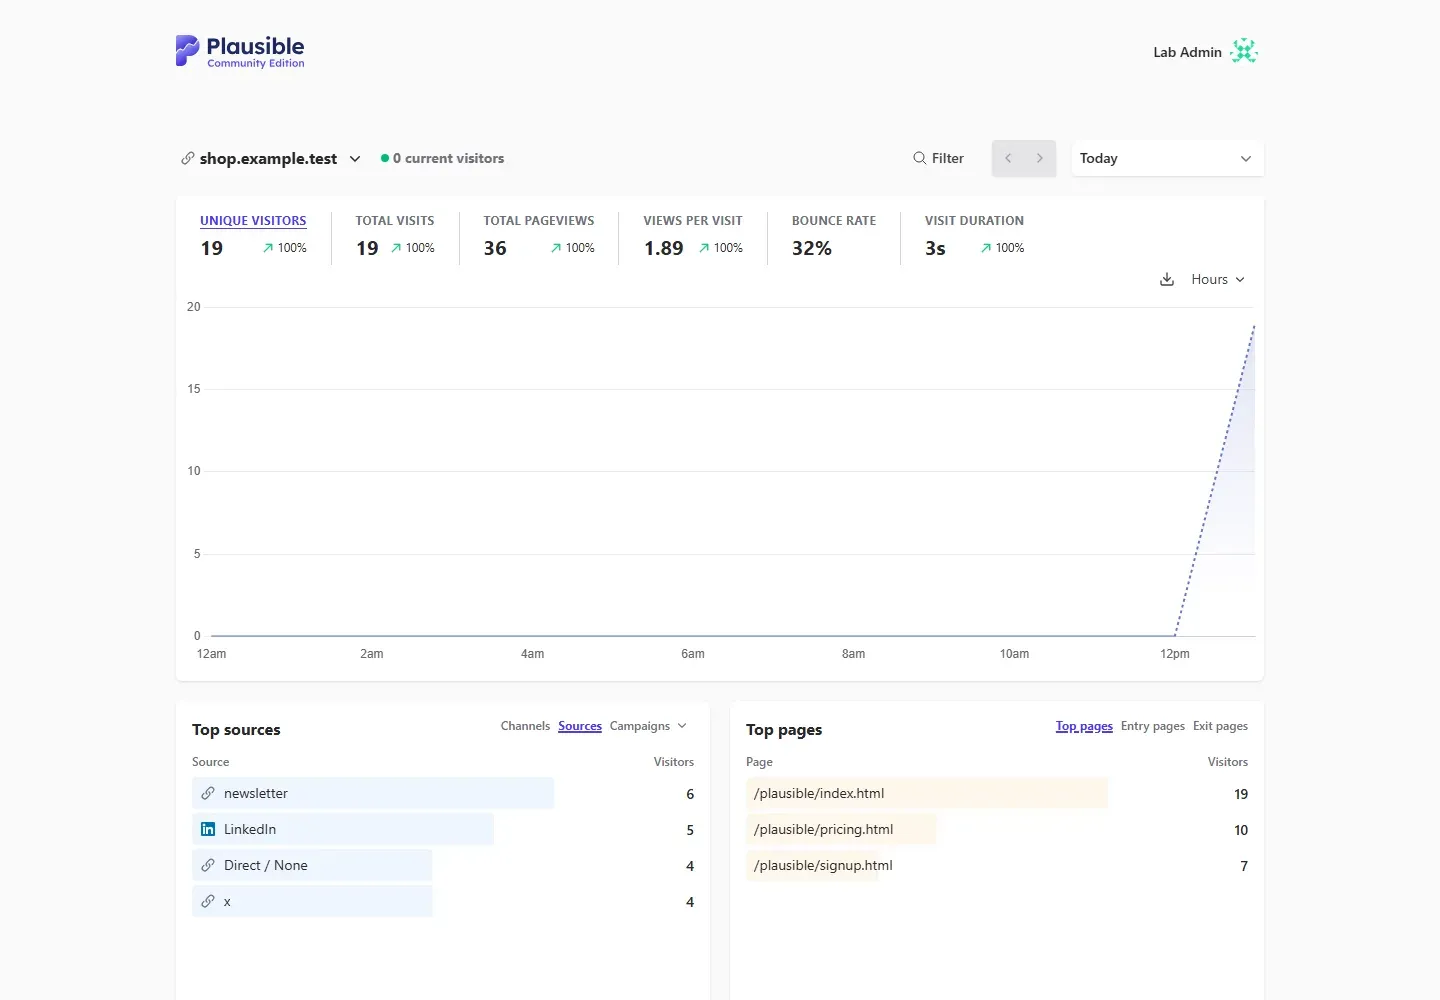
Task: Click the Direct / None source
Action: [x=265, y=865]
